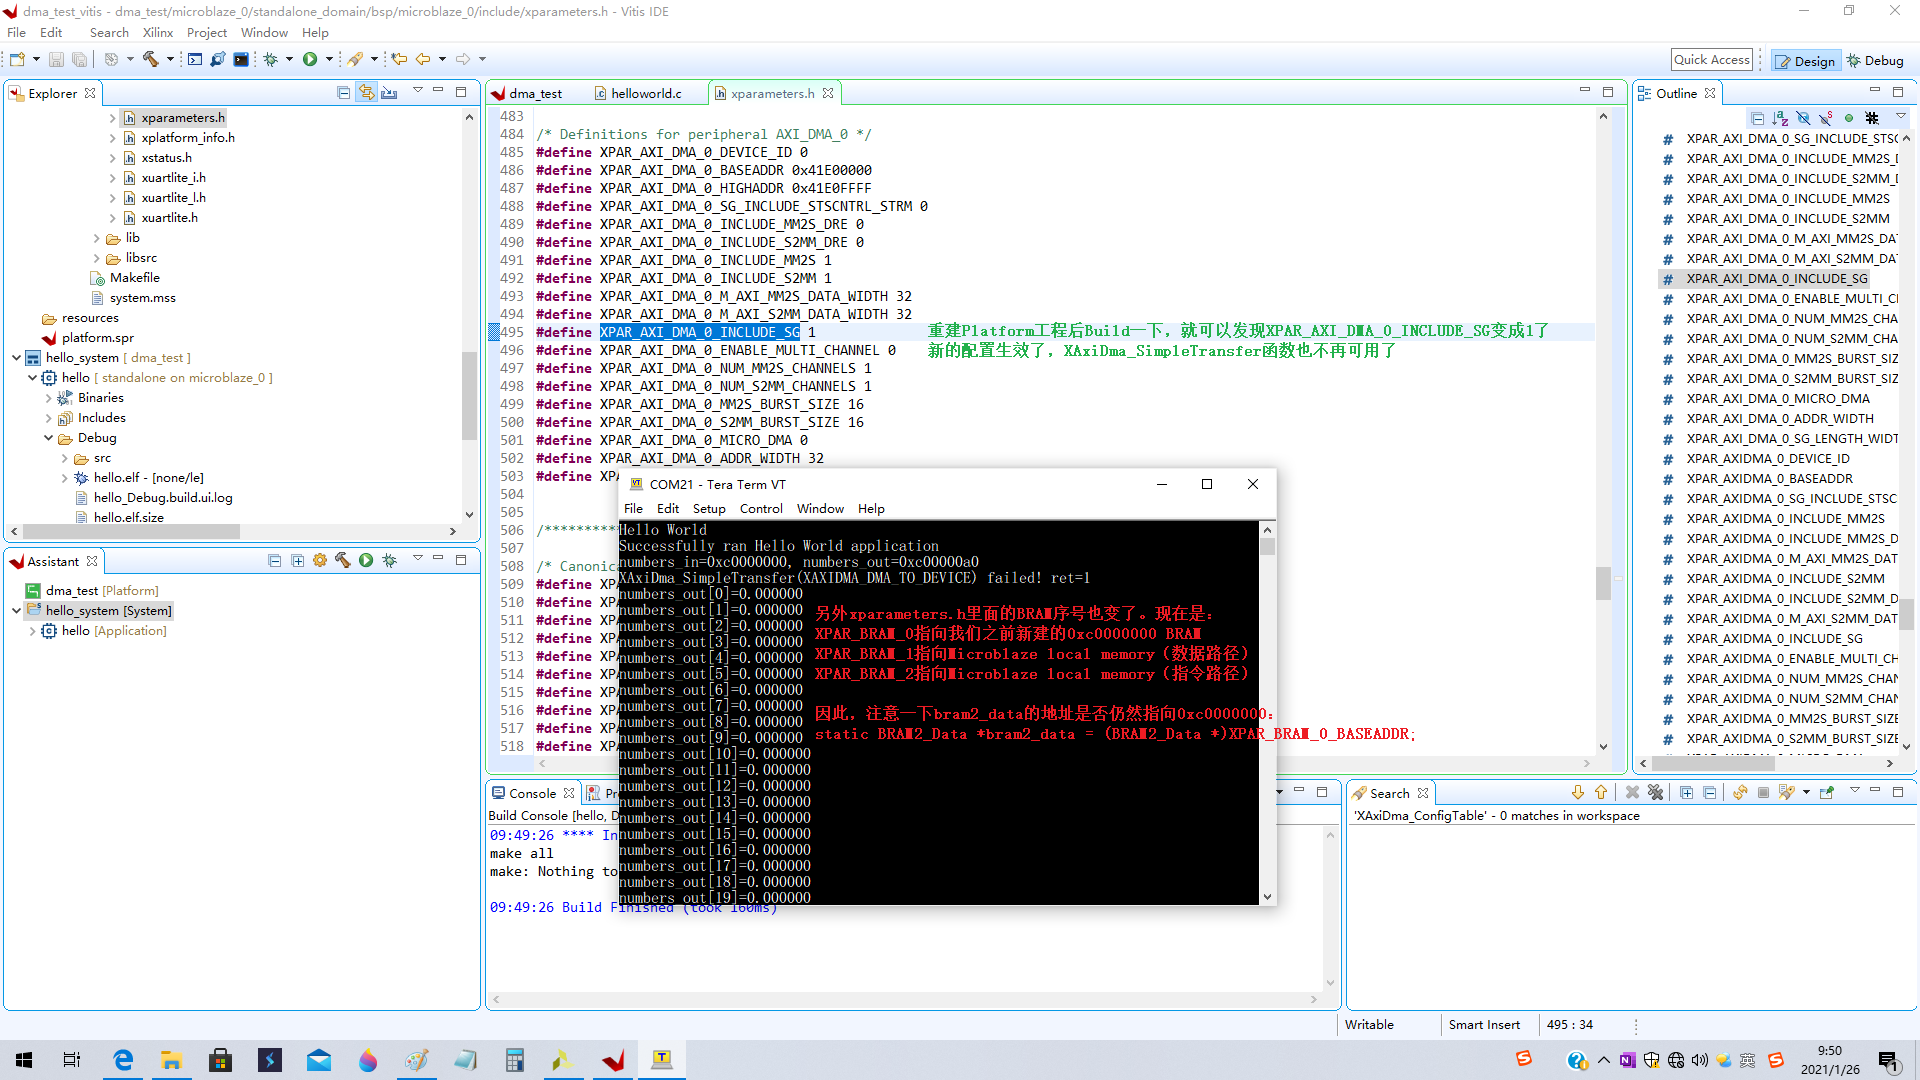The image size is (1920, 1080).
Task: Open the Xilinx menu
Action: 157,32
